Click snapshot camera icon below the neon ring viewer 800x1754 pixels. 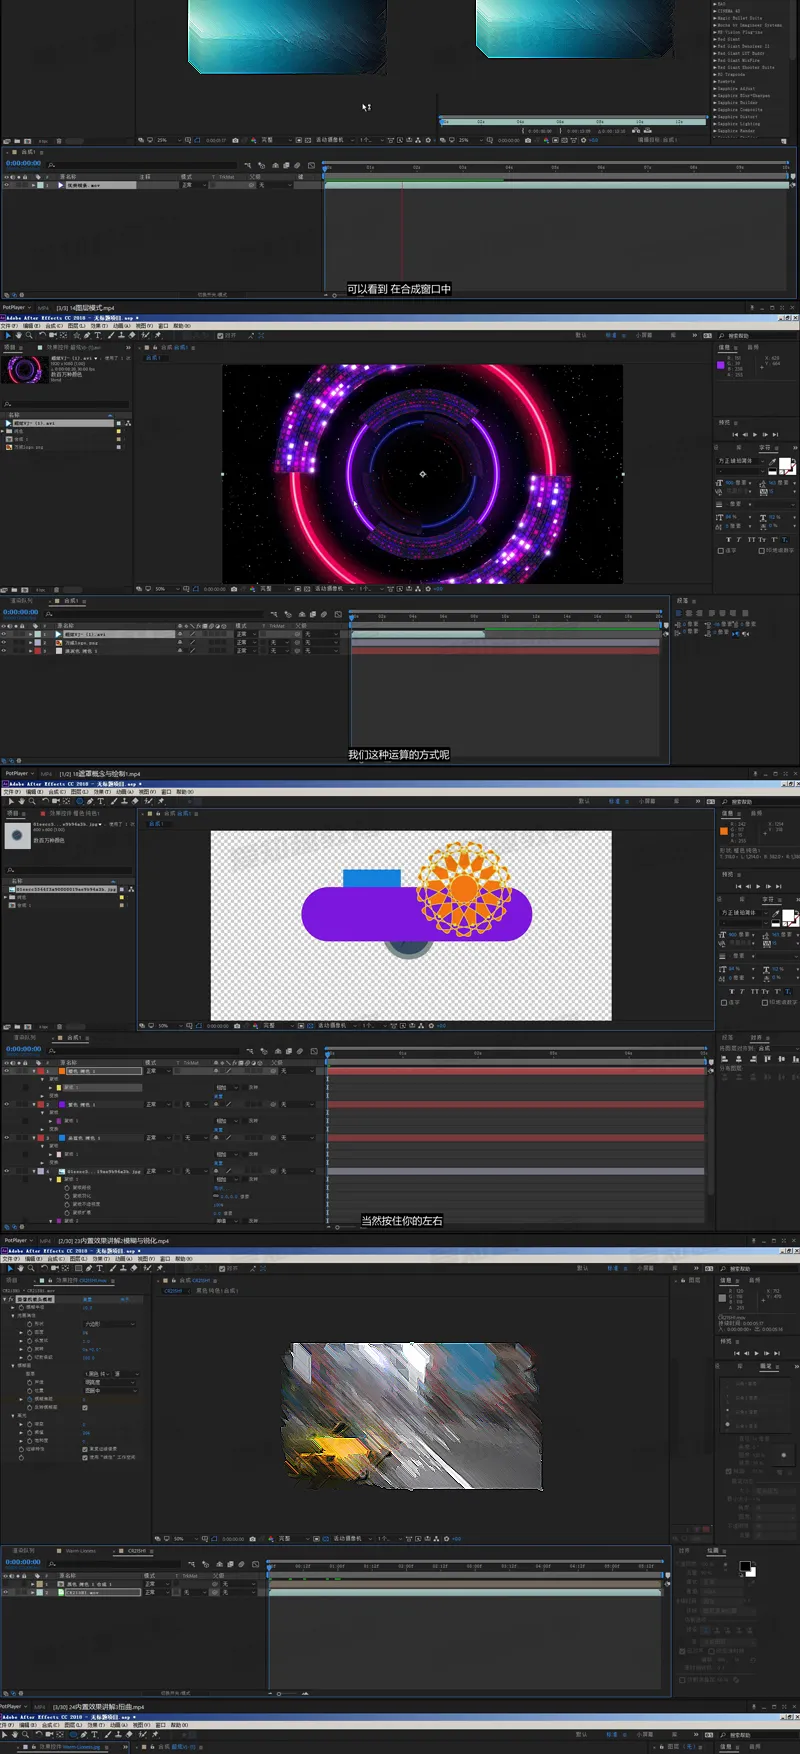pyautogui.click(x=235, y=589)
